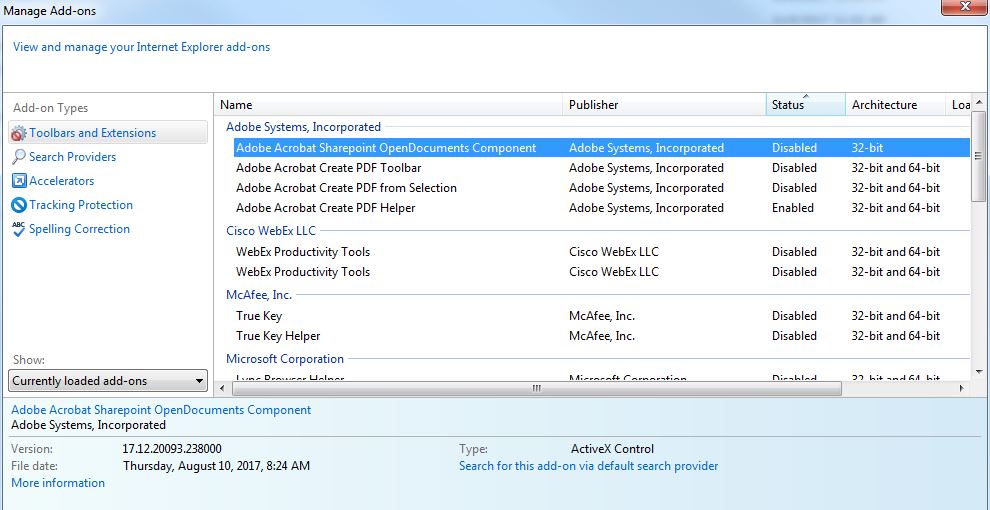
Task: Open the Show add-ons filter dropdown
Action: point(108,381)
